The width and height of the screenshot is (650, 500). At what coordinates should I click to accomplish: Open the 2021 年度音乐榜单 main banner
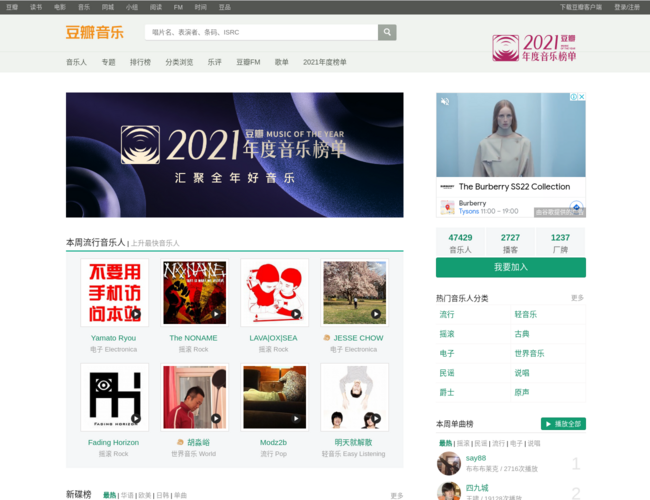[234, 155]
